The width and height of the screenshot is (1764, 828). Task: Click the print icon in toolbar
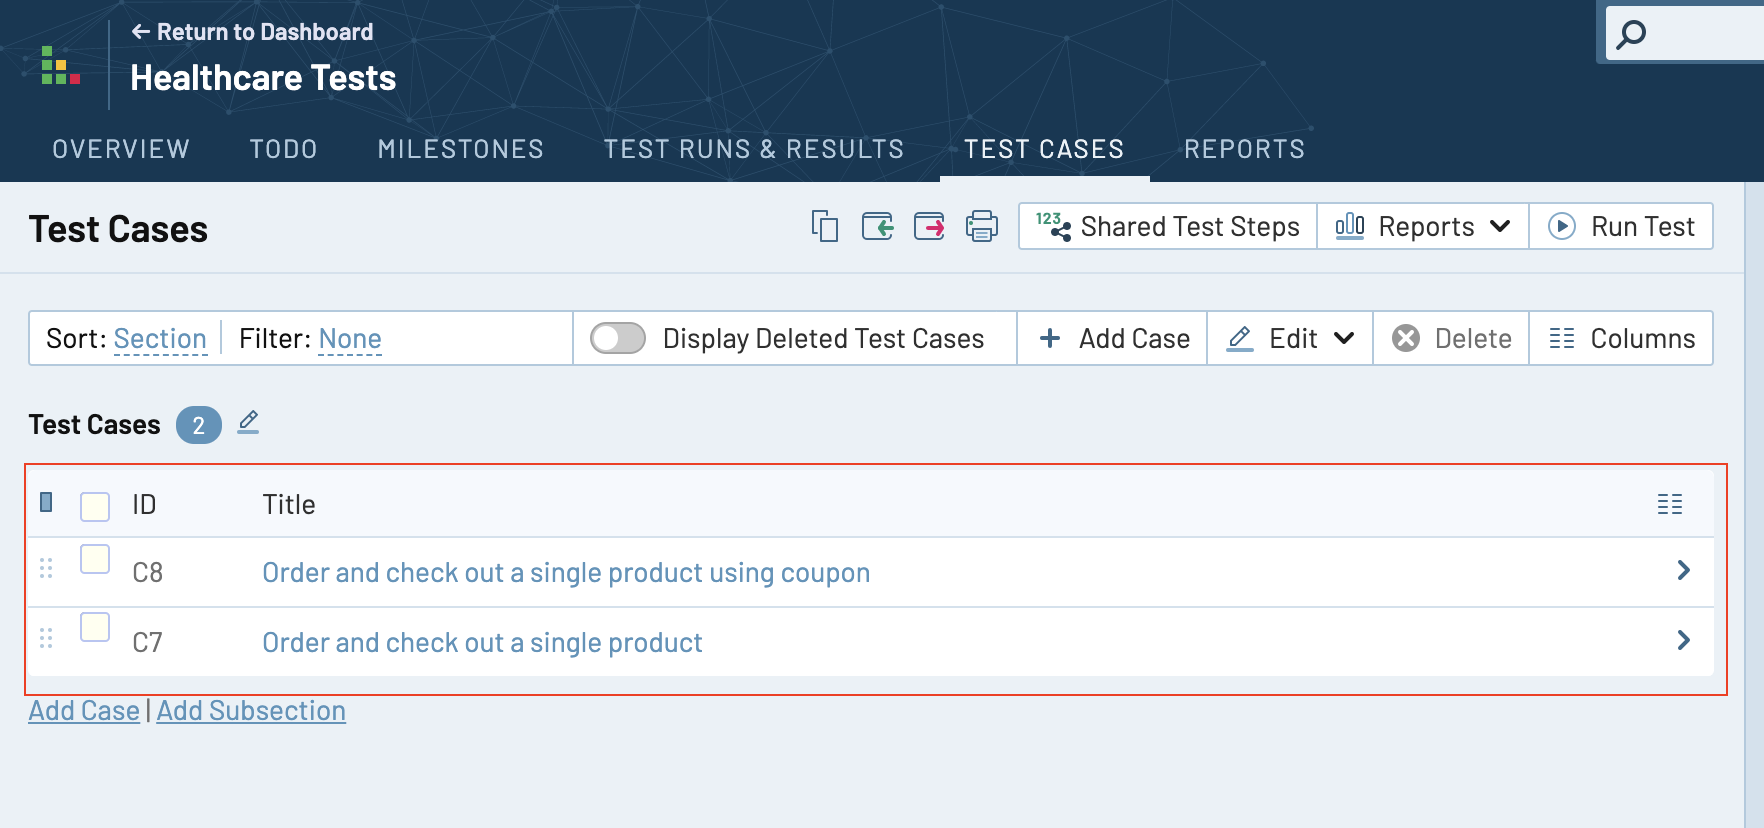[981, 227]
